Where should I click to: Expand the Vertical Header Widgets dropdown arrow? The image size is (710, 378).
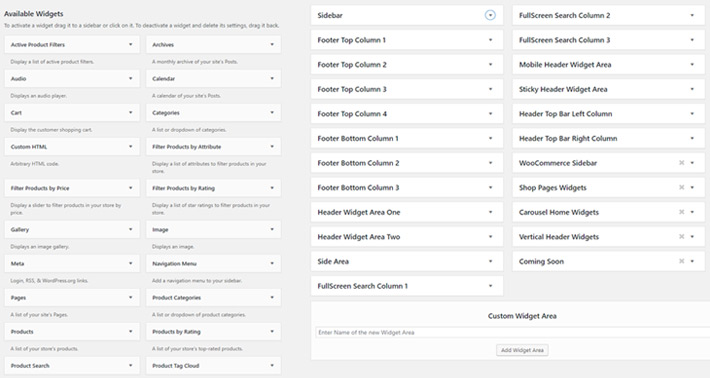coord(692,236)
